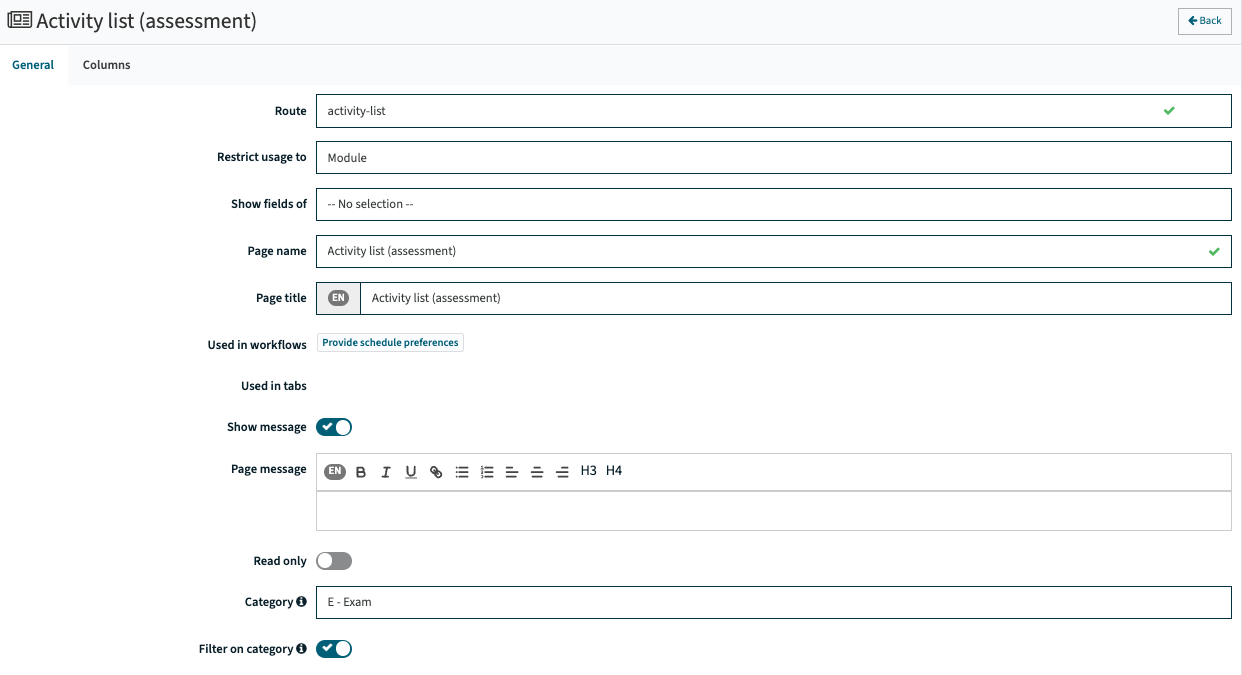1242x675 pixels.
Task: Click the EN language badge in the message toolbar
Action: (335, 471)
